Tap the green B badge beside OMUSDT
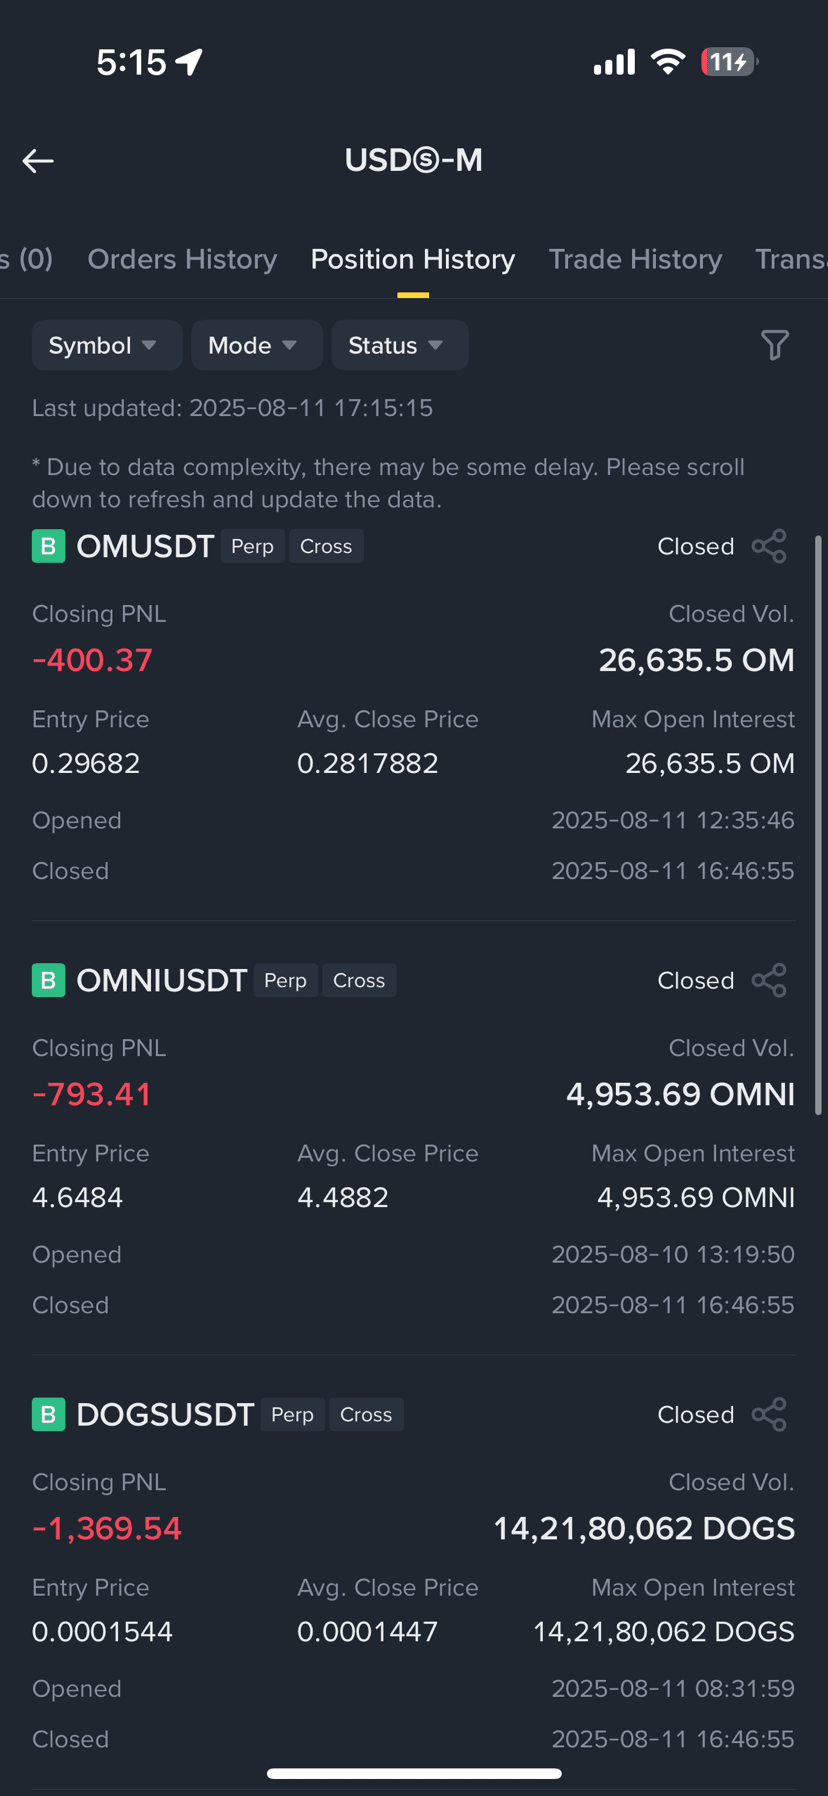828x1796 pixels. tap(48, 546)
